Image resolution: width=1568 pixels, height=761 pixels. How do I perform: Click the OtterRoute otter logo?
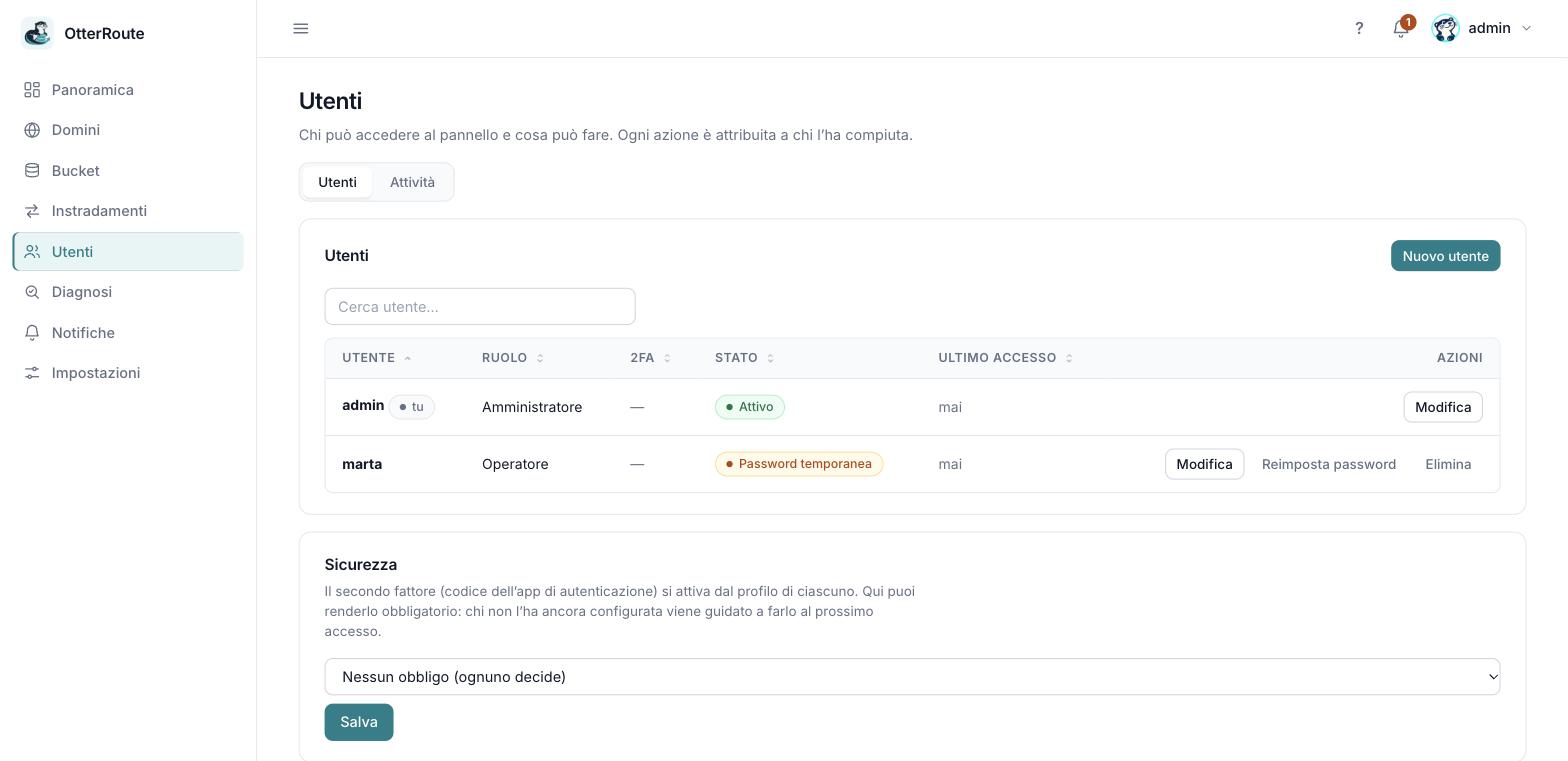tap(37, 33)
